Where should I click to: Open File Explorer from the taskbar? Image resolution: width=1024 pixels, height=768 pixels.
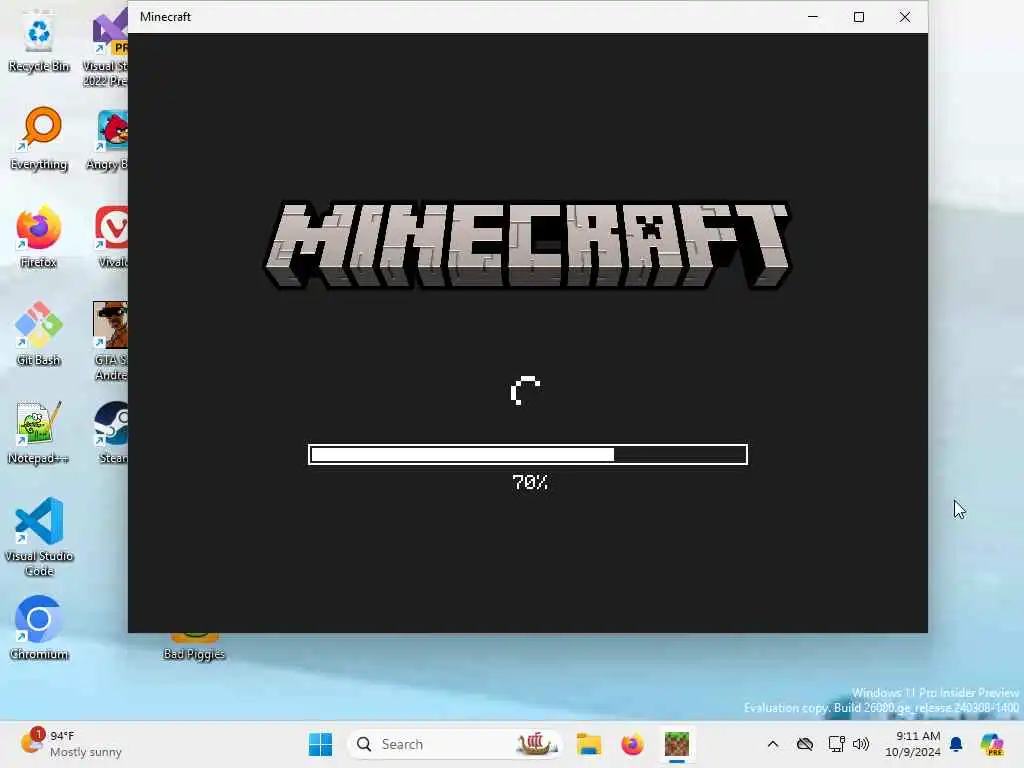click(588, 744)
